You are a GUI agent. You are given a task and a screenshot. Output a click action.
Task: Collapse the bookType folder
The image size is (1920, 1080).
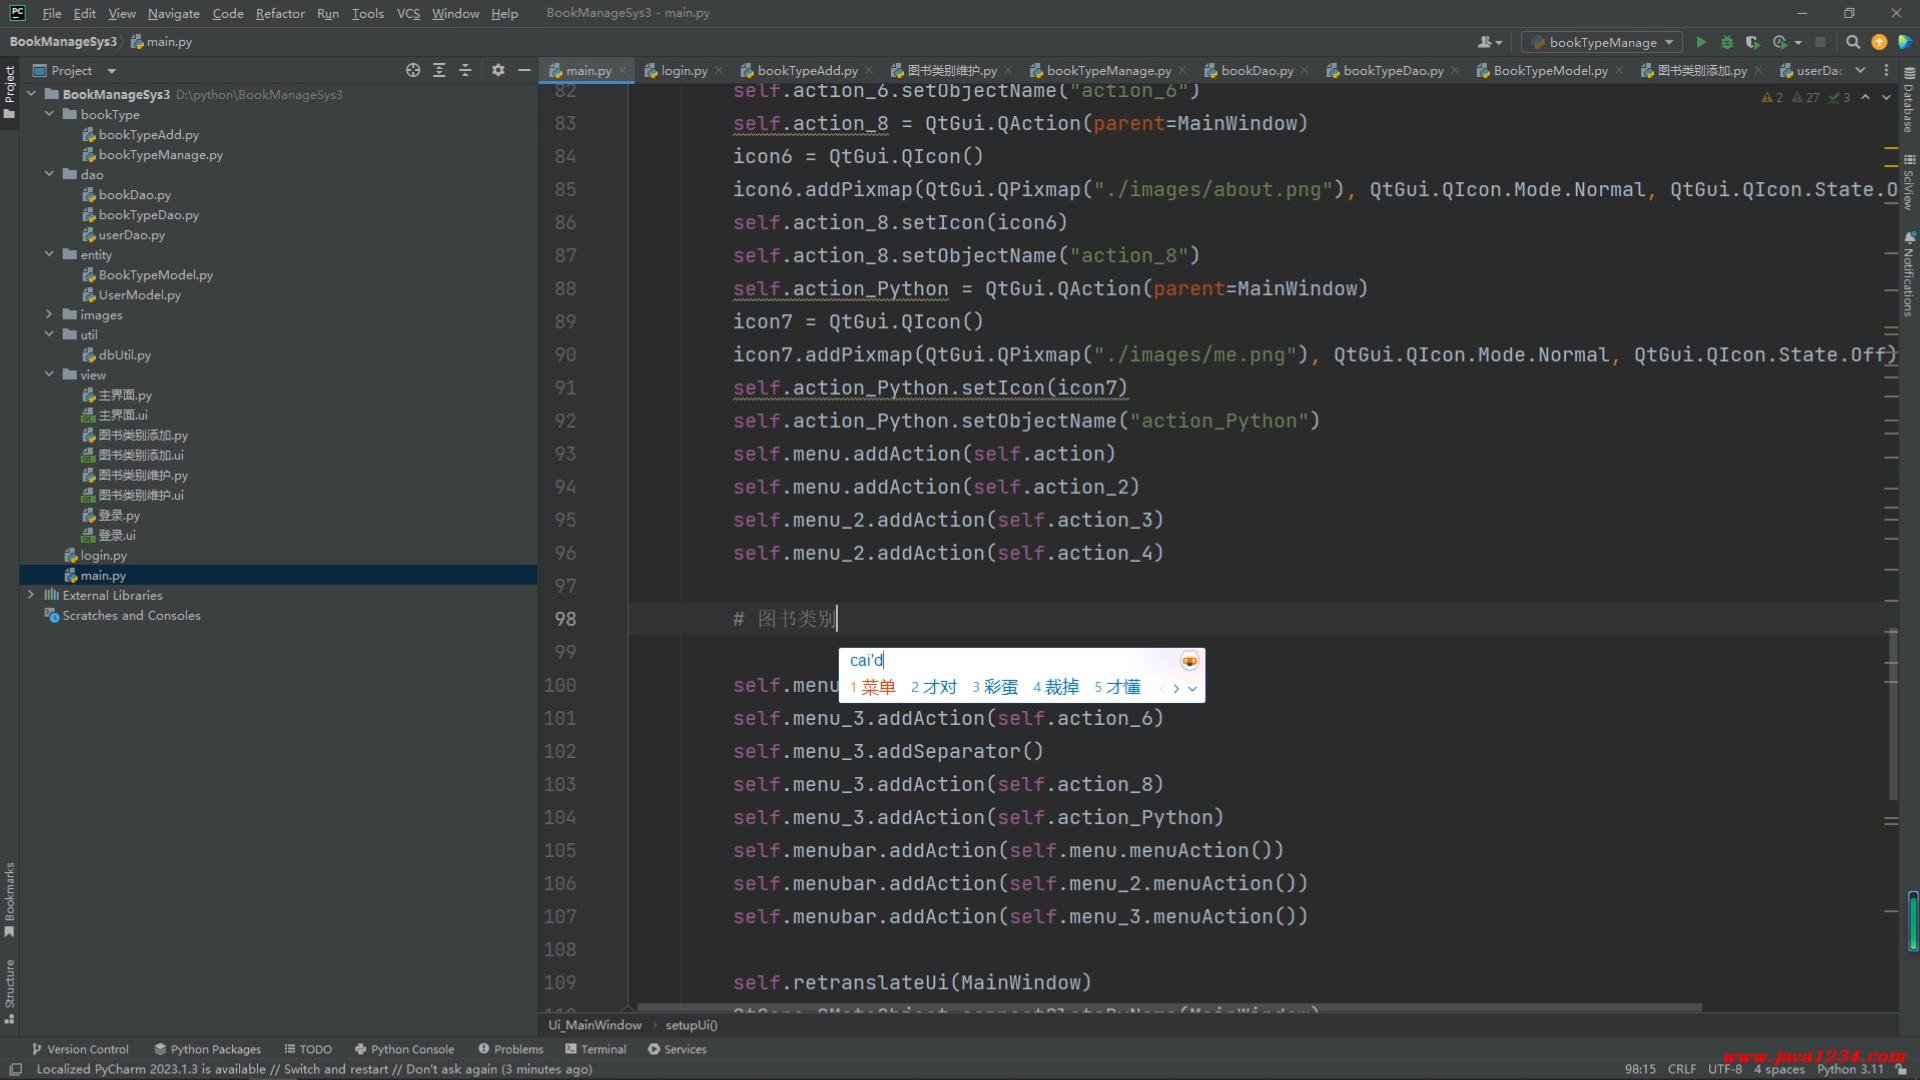click(49, 114)
